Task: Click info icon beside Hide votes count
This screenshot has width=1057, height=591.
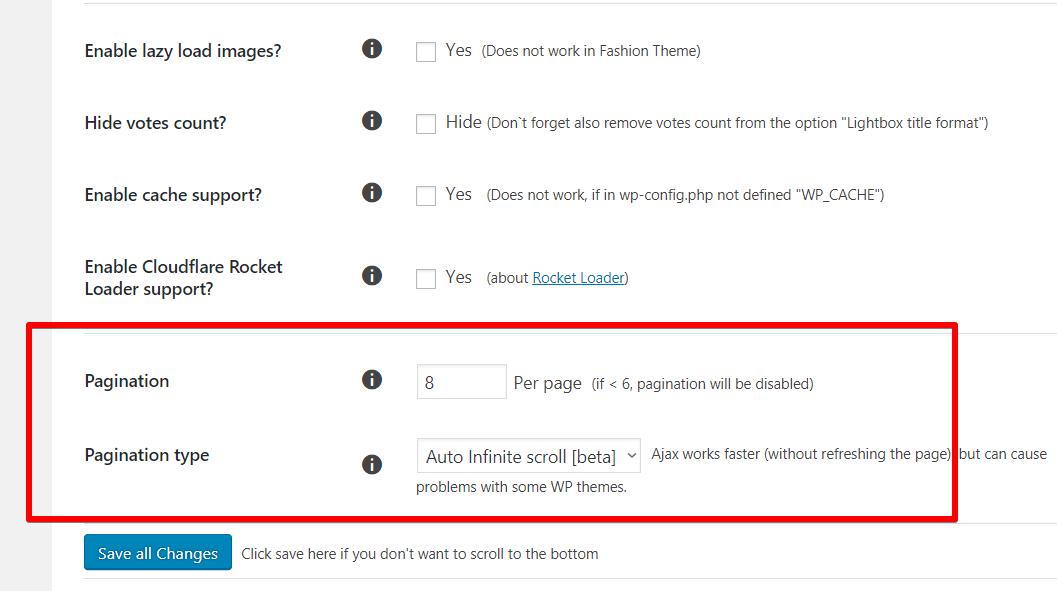Action: point(372,121)
